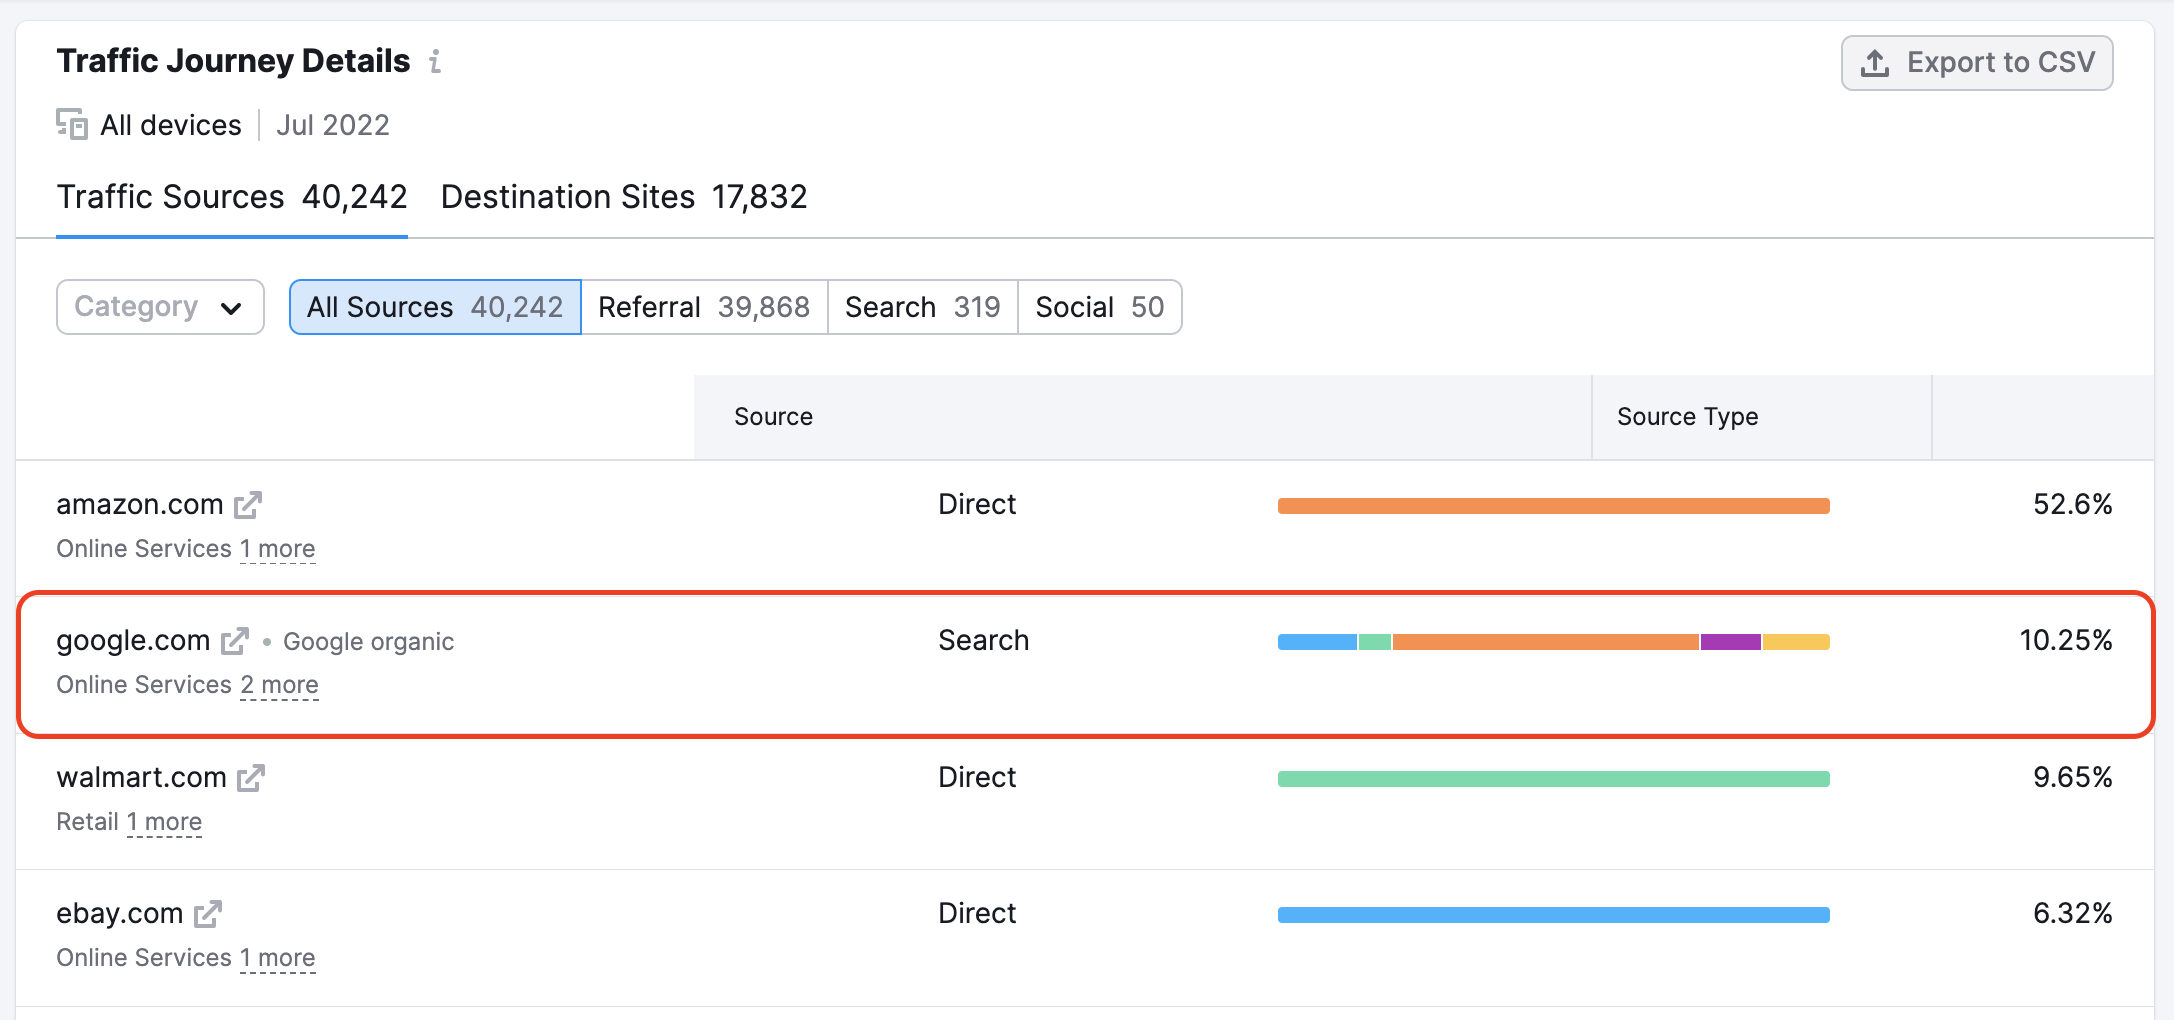The image size is (2174, 1020).
Task: Select the Search 319 filter
Action: pos(922,307)
